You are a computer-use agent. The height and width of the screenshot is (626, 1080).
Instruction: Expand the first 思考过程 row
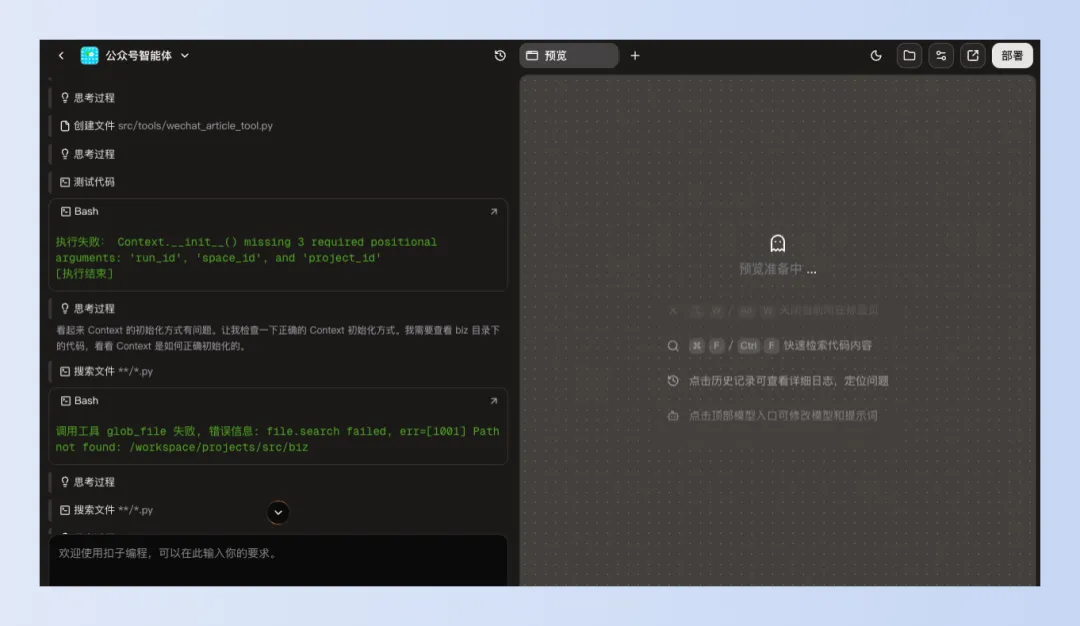click(x=88, y=98)
